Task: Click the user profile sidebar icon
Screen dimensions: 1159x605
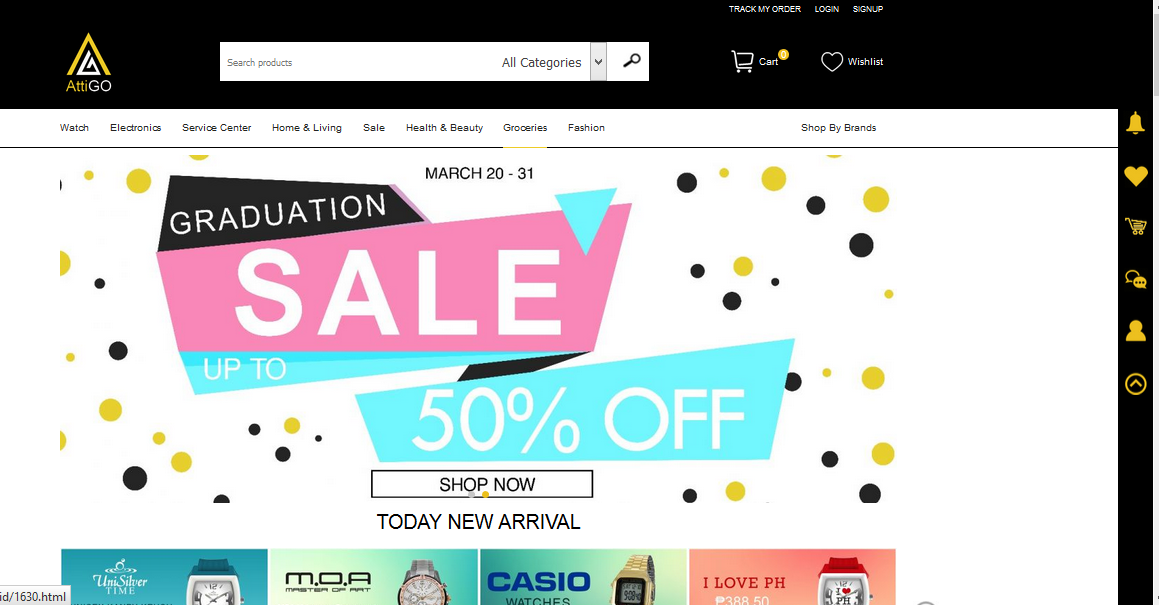Action: 1135,331
